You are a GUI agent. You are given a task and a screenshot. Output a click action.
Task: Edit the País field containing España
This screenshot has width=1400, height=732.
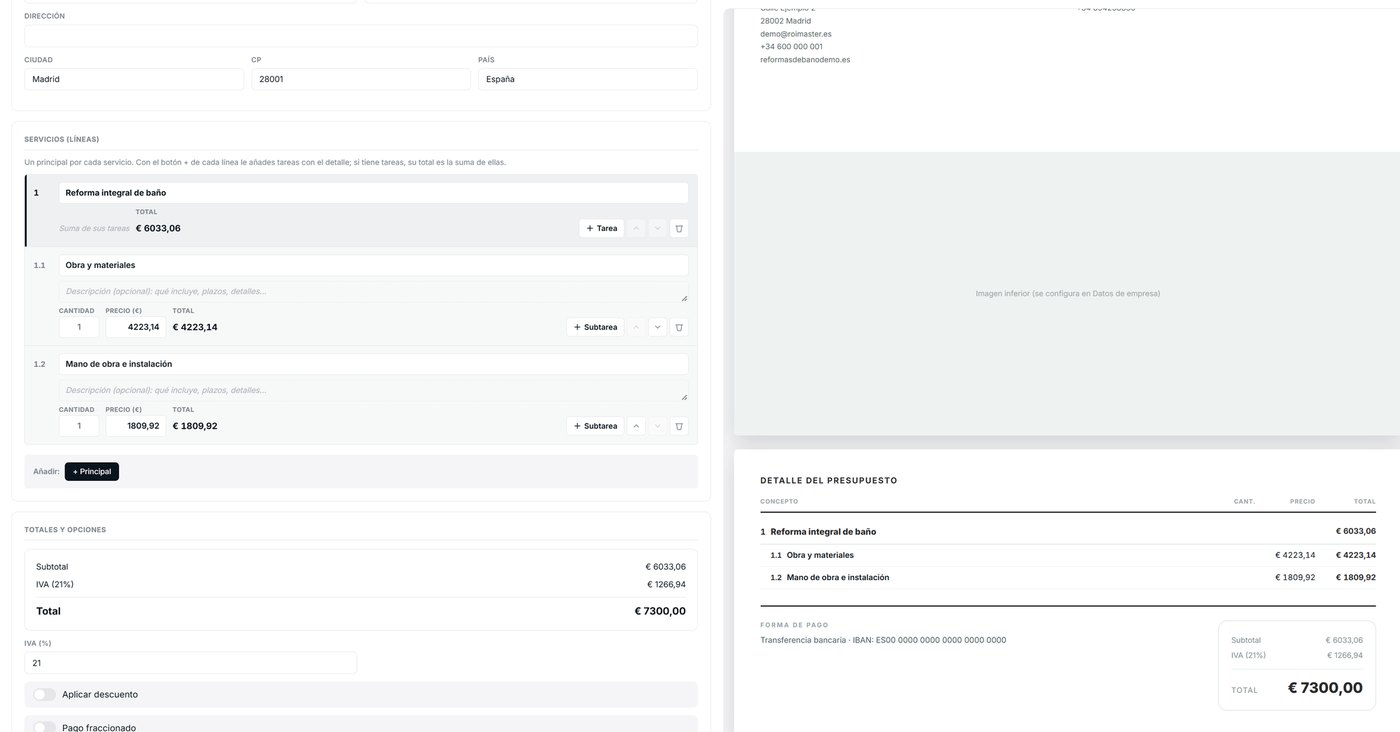click(588, 79)
